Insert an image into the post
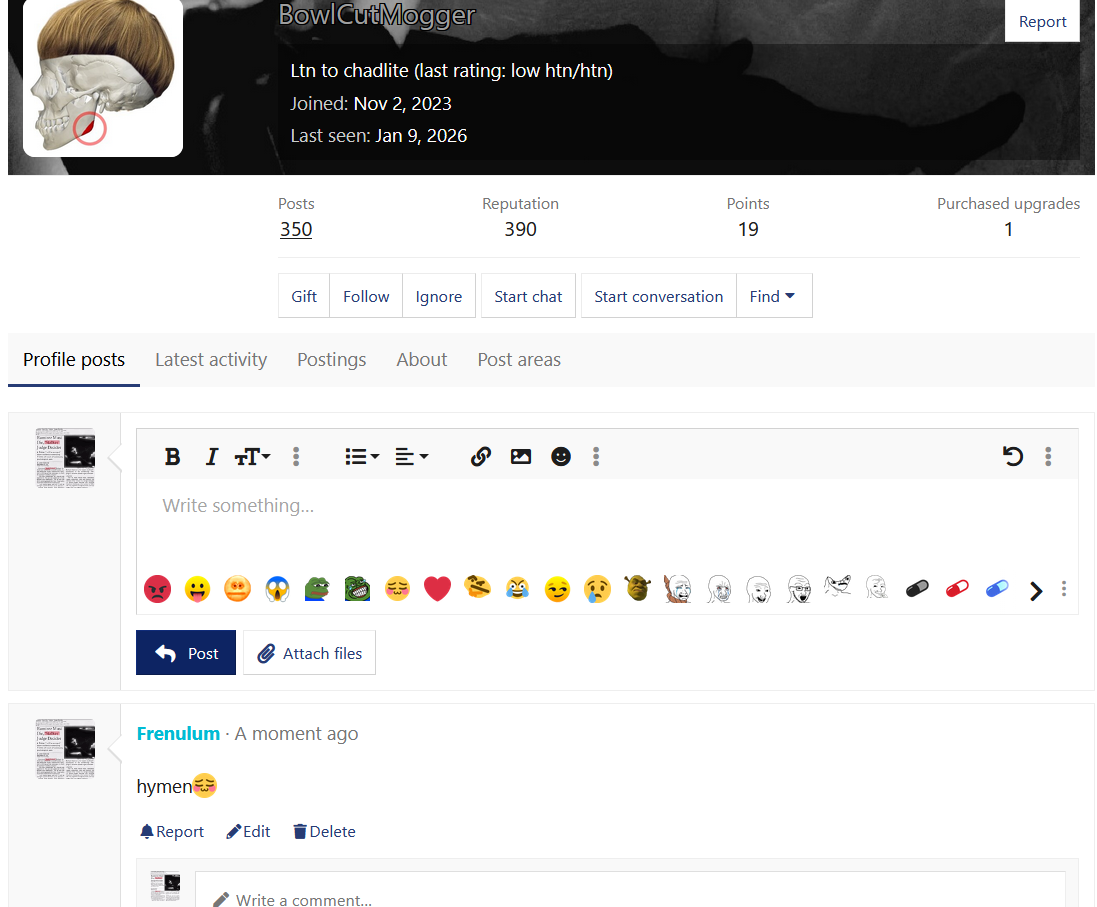This screenshot has width=1097, height=907. coord(520,456)
